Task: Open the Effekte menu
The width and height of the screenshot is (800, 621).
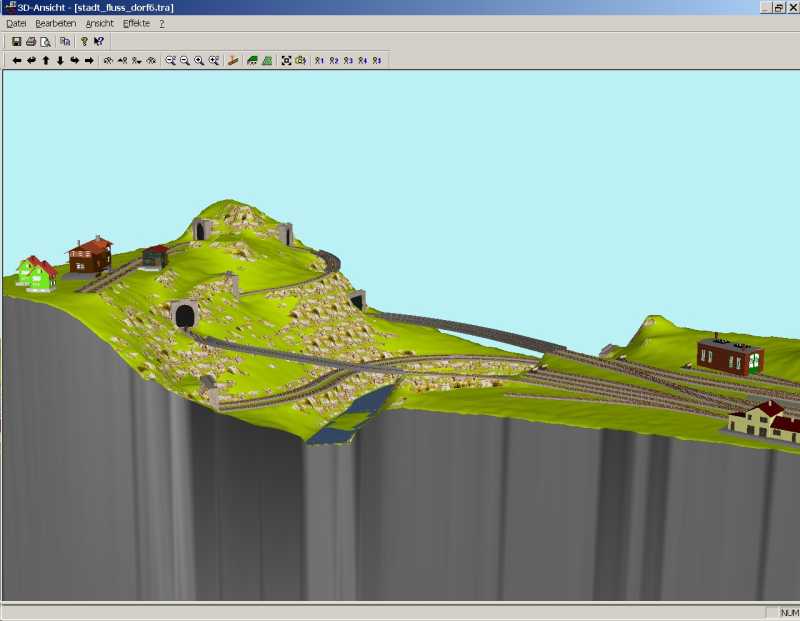Action: (x=136, y=23)
